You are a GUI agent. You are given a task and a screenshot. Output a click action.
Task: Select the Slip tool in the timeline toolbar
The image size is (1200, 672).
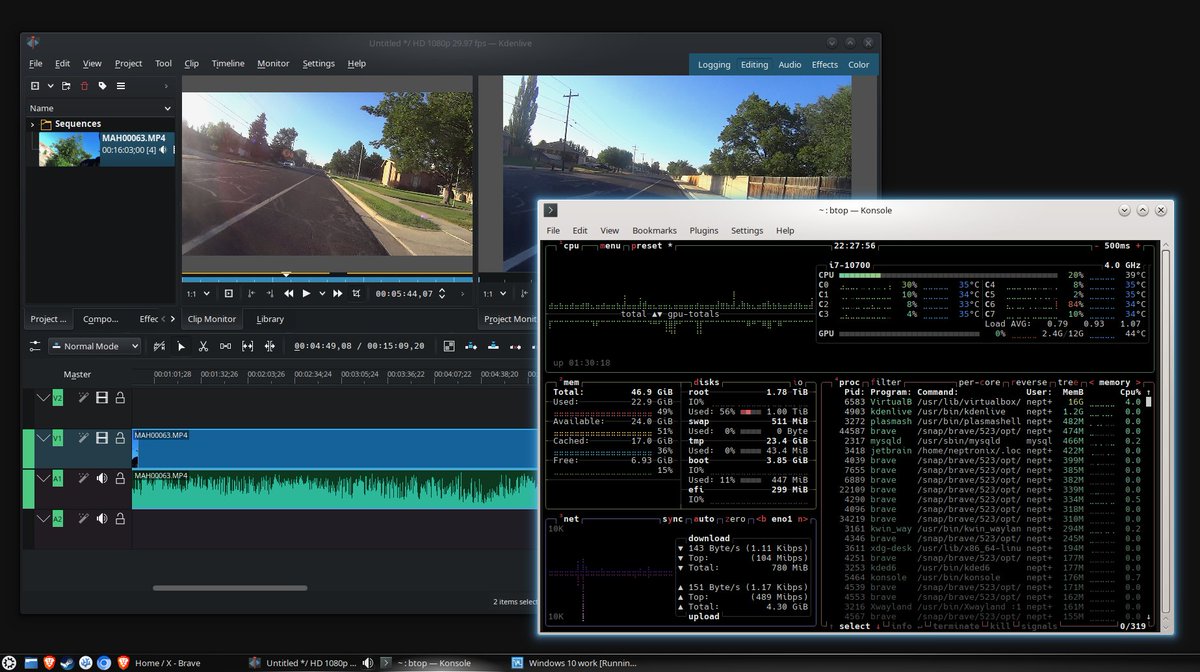click(247, 346)
